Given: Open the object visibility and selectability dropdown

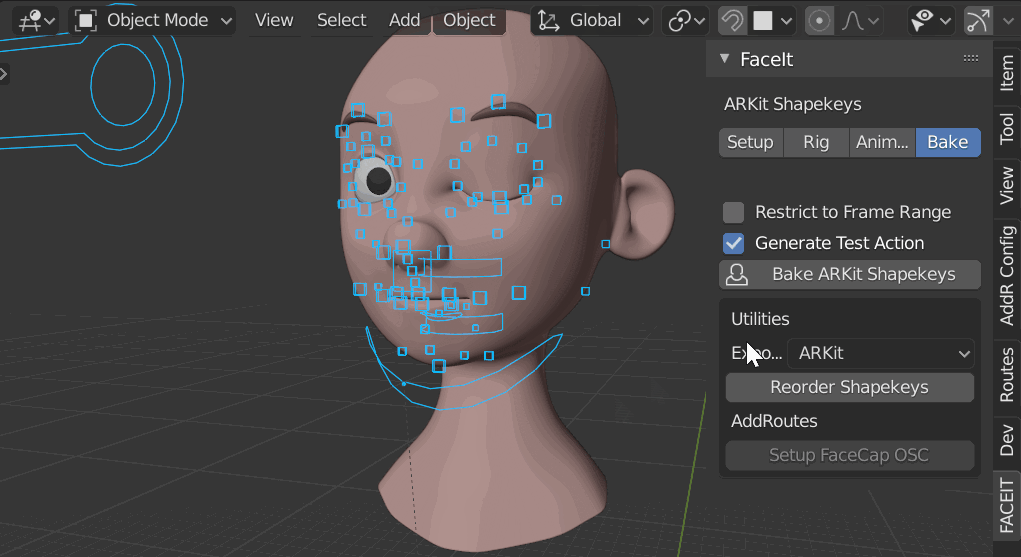Looking at the screenshot, I should click(x=930, y=20).
